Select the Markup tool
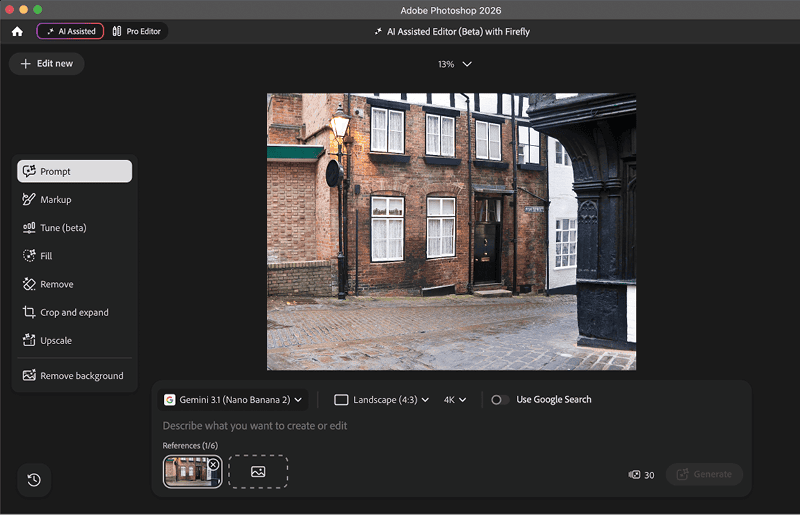 coord(74,200)
